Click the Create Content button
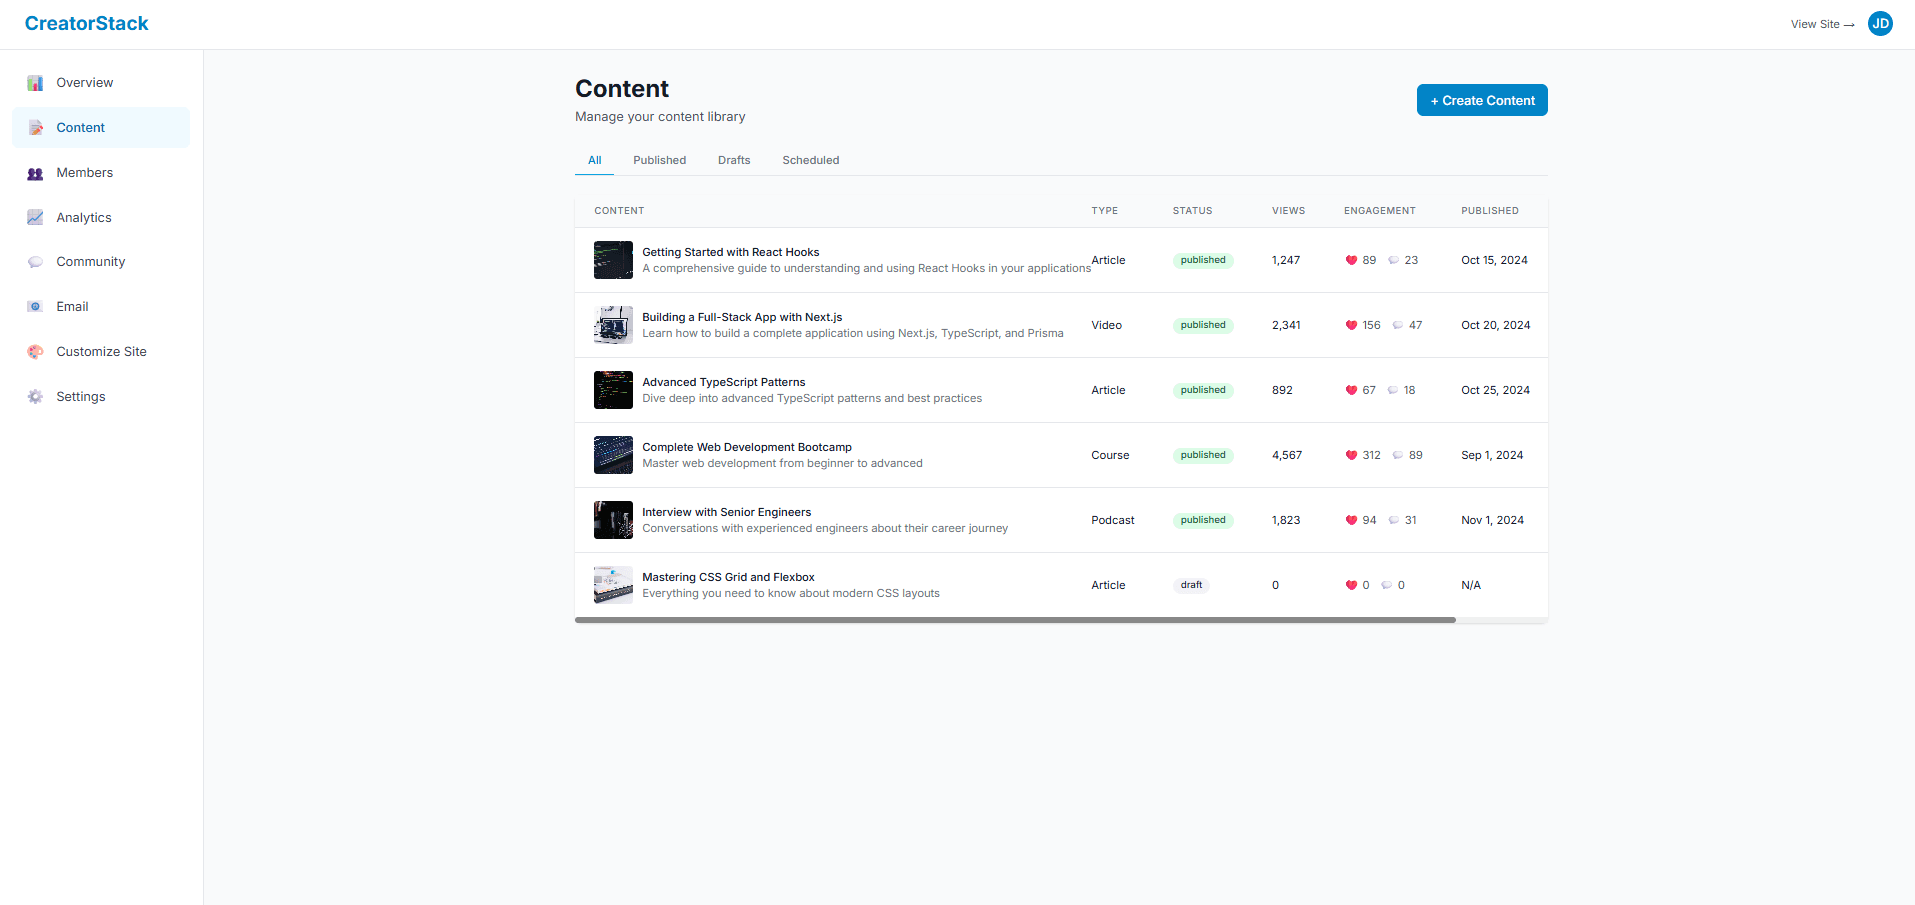Image resolution: width=1915 pixels, height=905 pixels. [x=1481, y=100]
